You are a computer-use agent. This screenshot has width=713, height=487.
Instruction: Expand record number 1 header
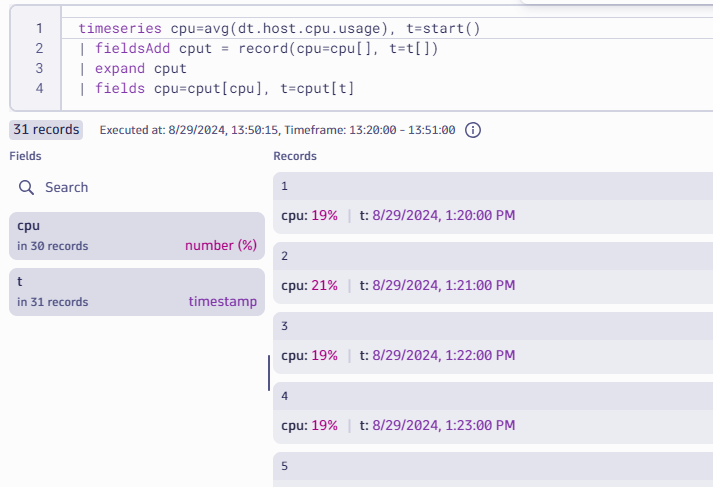[x=492, y=186]
